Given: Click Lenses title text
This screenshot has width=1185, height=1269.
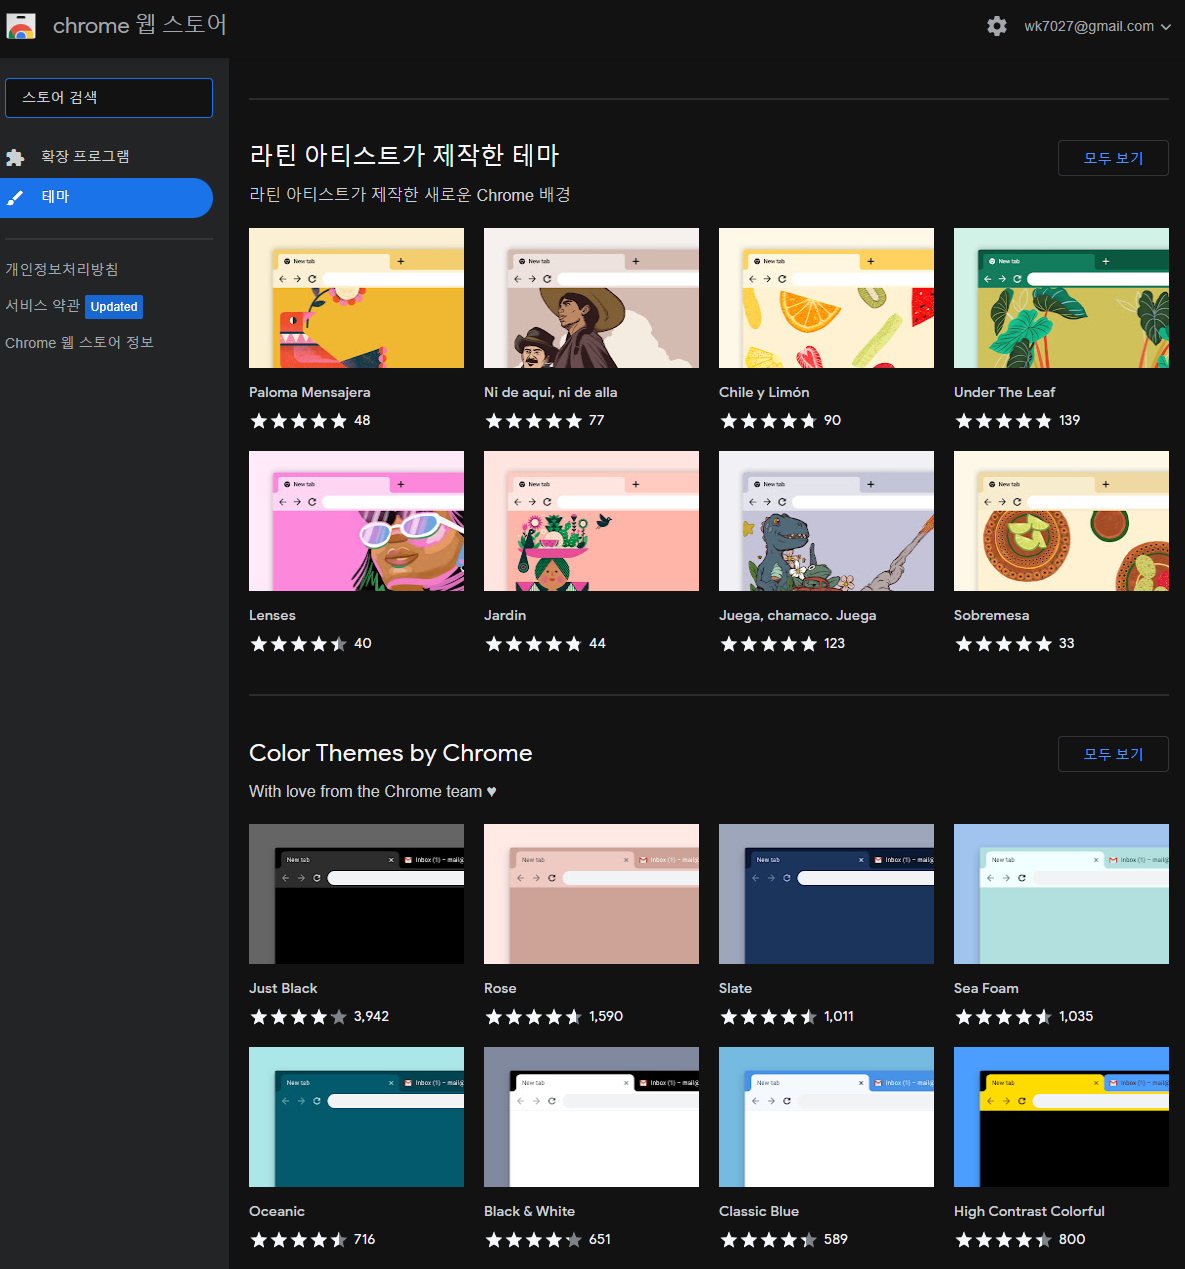Looking at the screenshot, I should tap(272, 615).
